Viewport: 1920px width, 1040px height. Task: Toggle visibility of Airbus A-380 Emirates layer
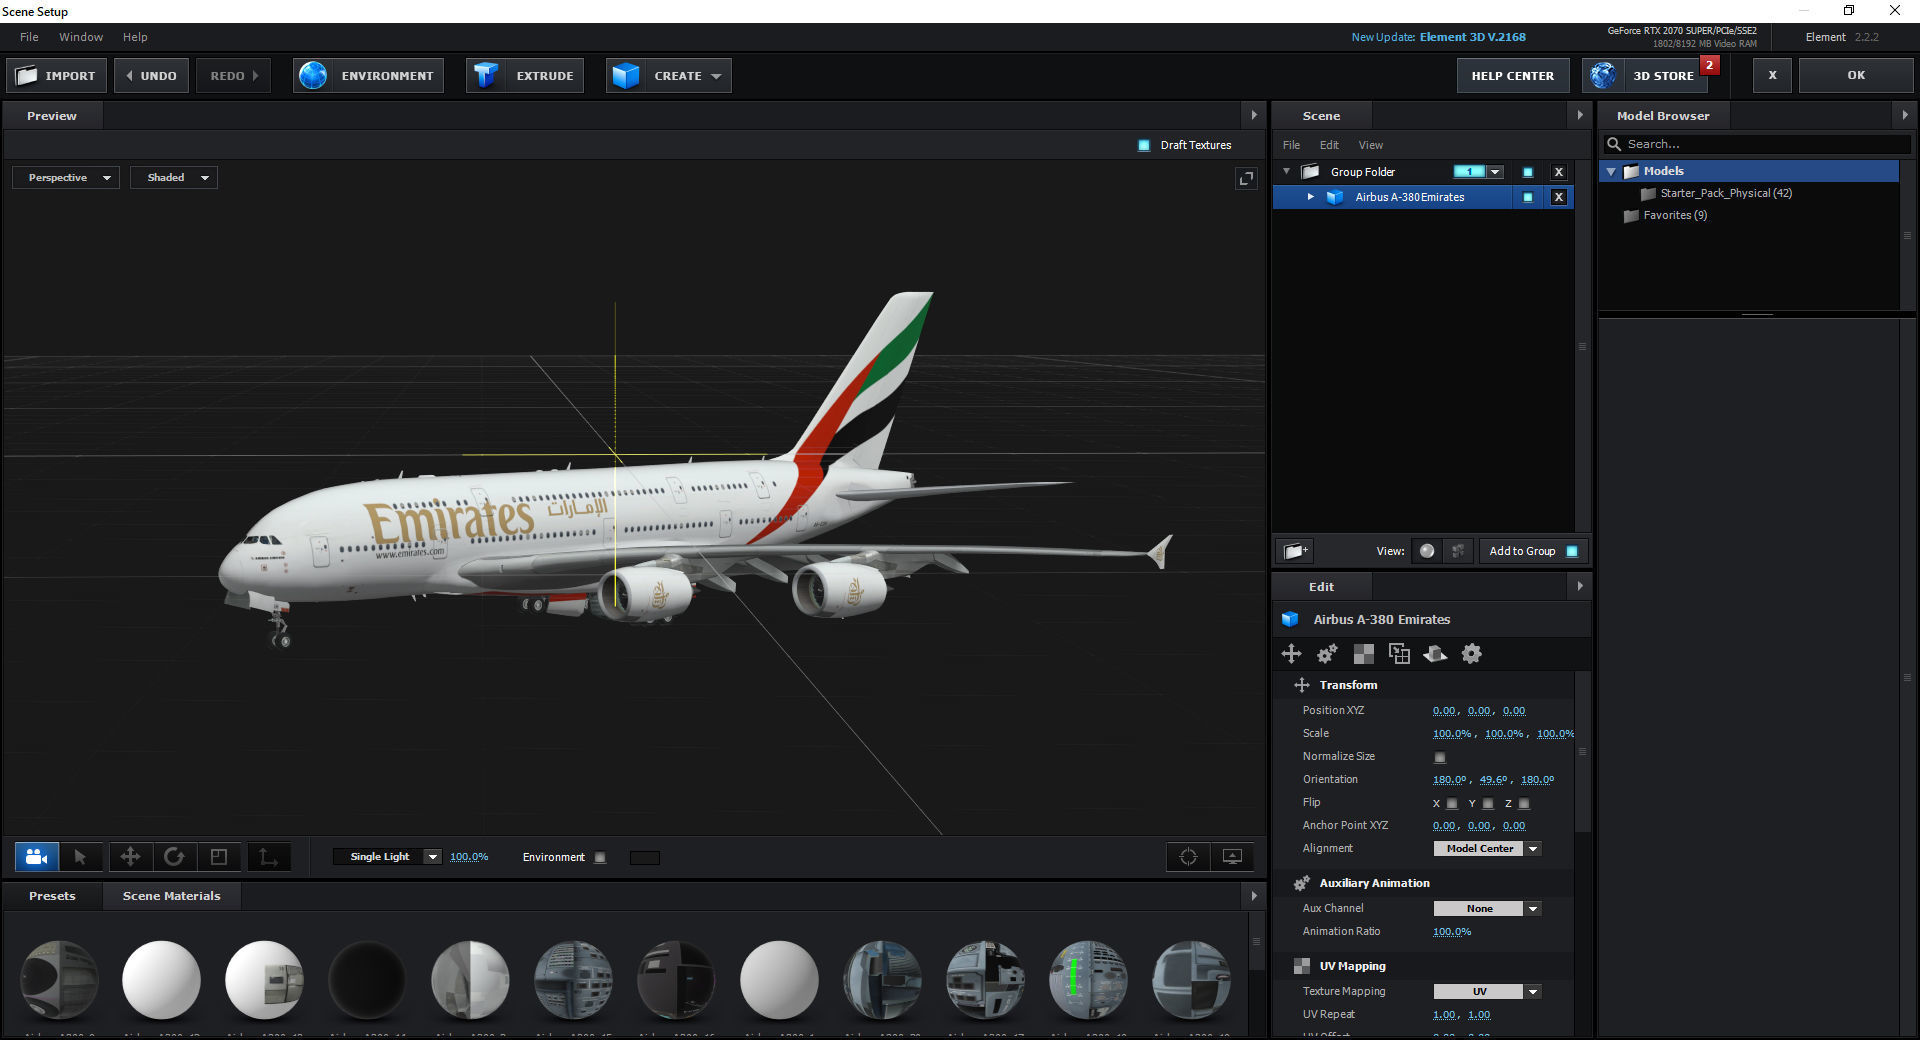coord(1527,197)
